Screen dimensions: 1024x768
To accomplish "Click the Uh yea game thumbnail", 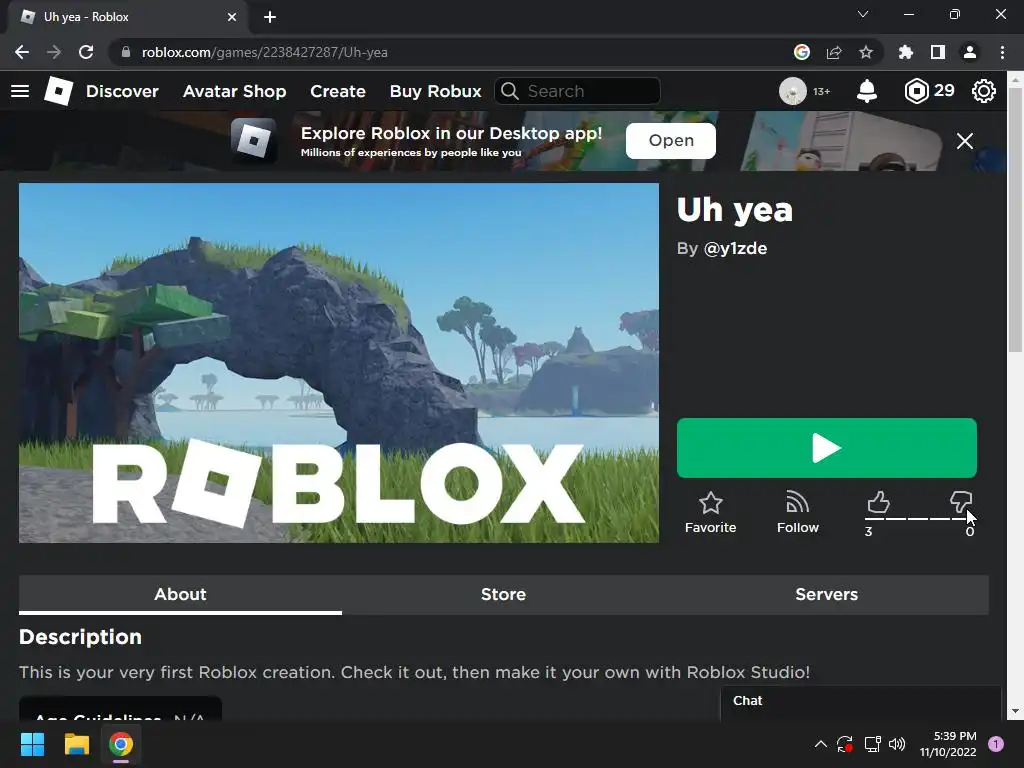I will (339, 362).
